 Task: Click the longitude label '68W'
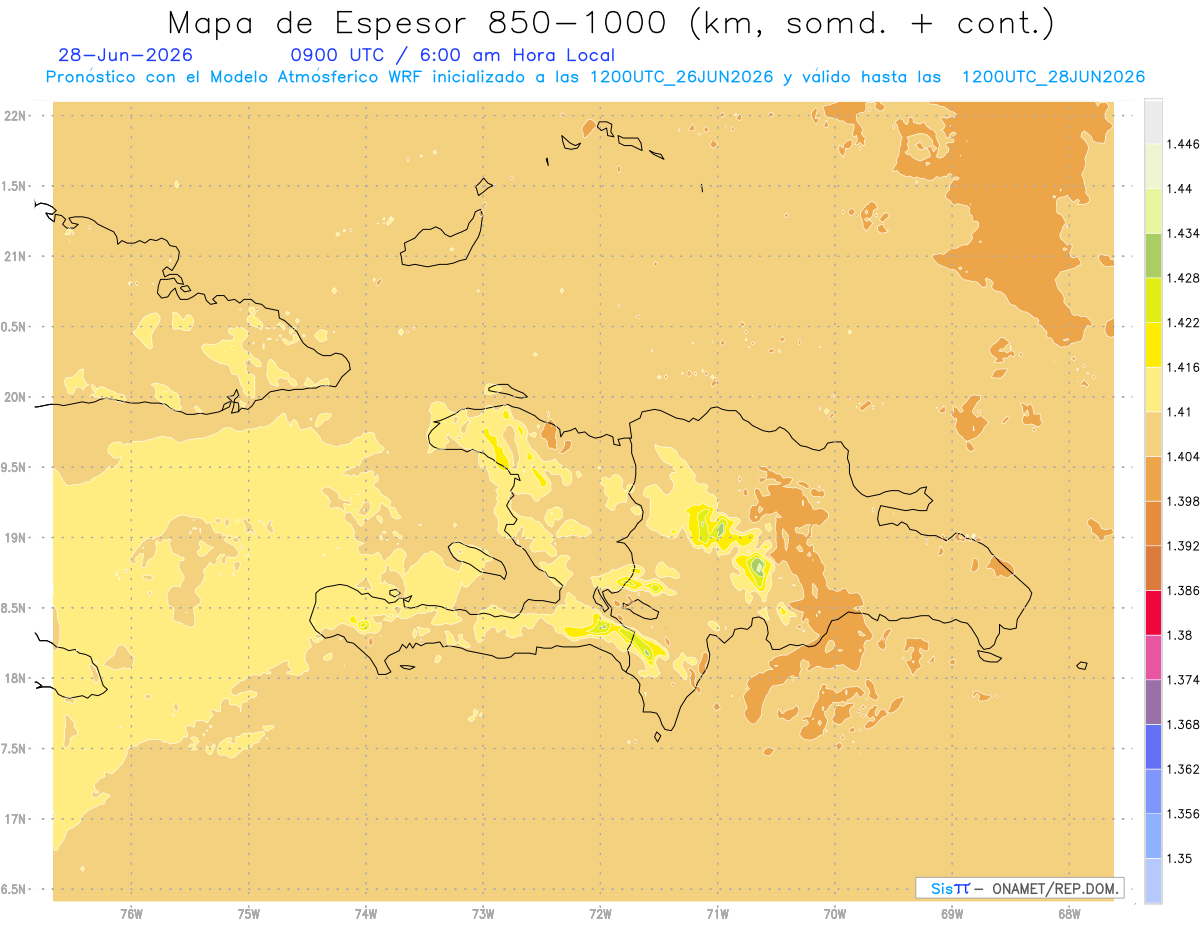pyautogui.click(x=1068, y=913)
